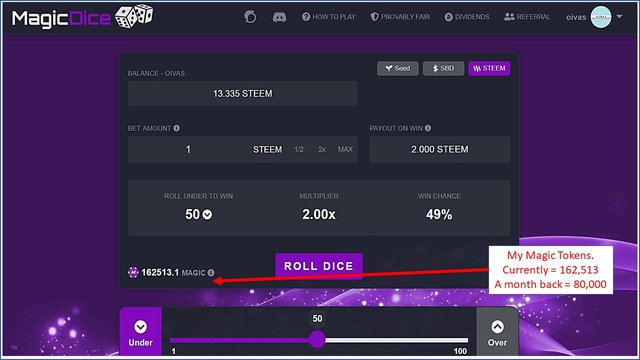The image size is (640, 360).
Task: Open the Provably Fair page
Action: 400,17
